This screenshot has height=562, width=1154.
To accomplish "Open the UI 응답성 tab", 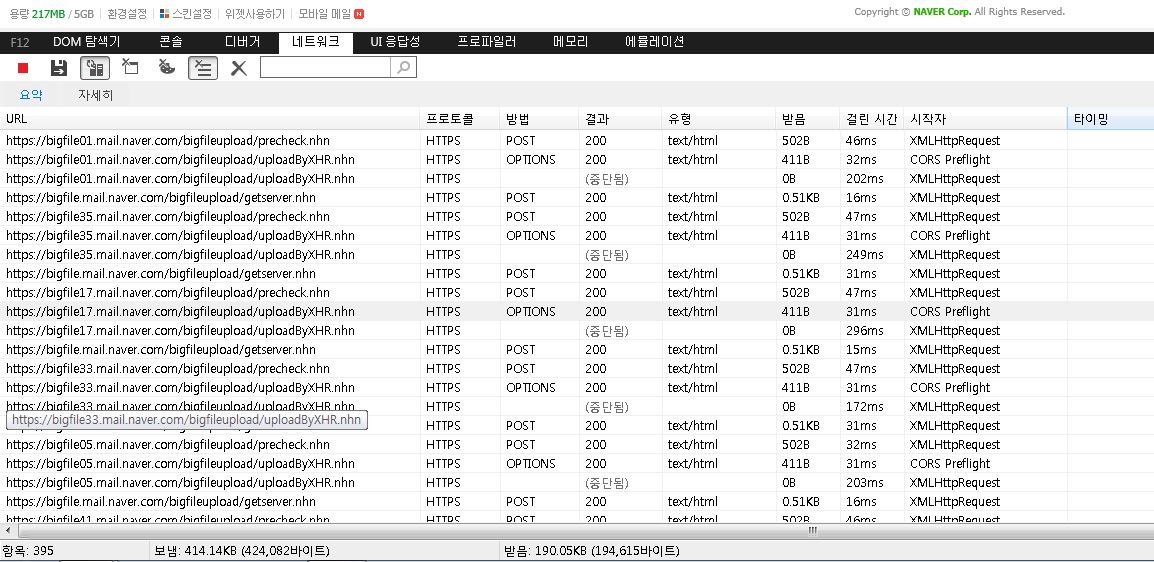I will 395,42.
